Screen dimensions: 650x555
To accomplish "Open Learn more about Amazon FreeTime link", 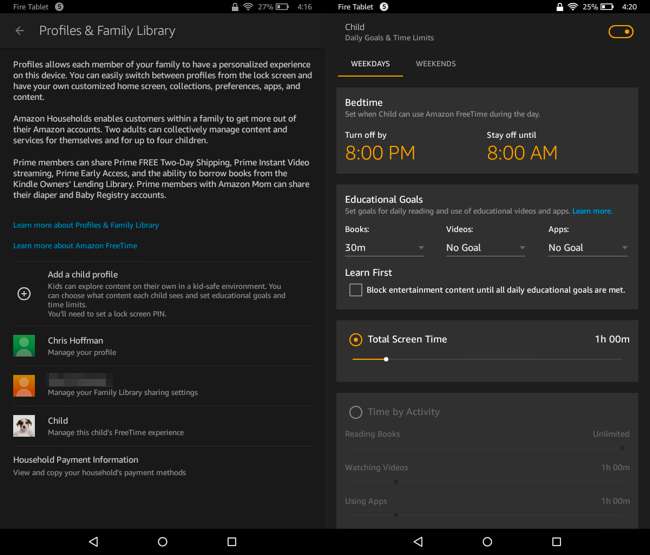I will (x=75, y=245).
